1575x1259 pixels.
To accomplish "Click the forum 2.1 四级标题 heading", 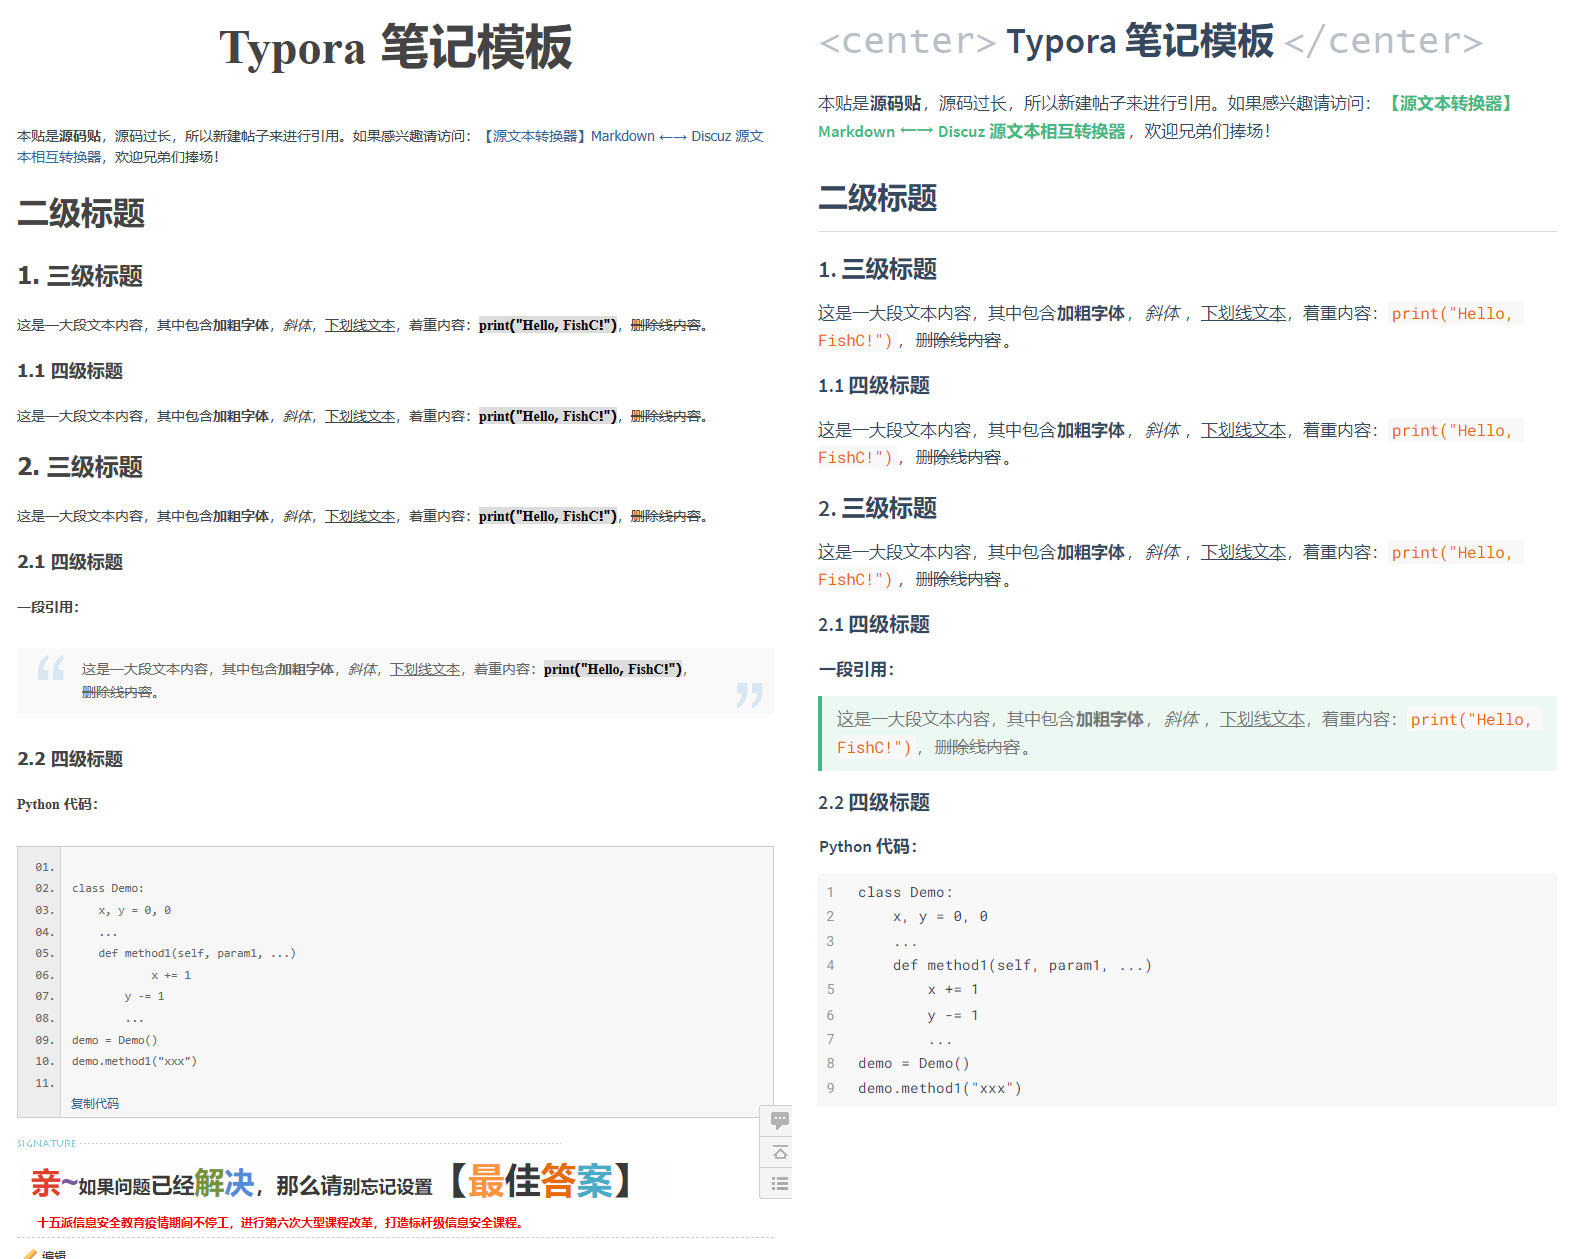I will (x=70, y=562).
